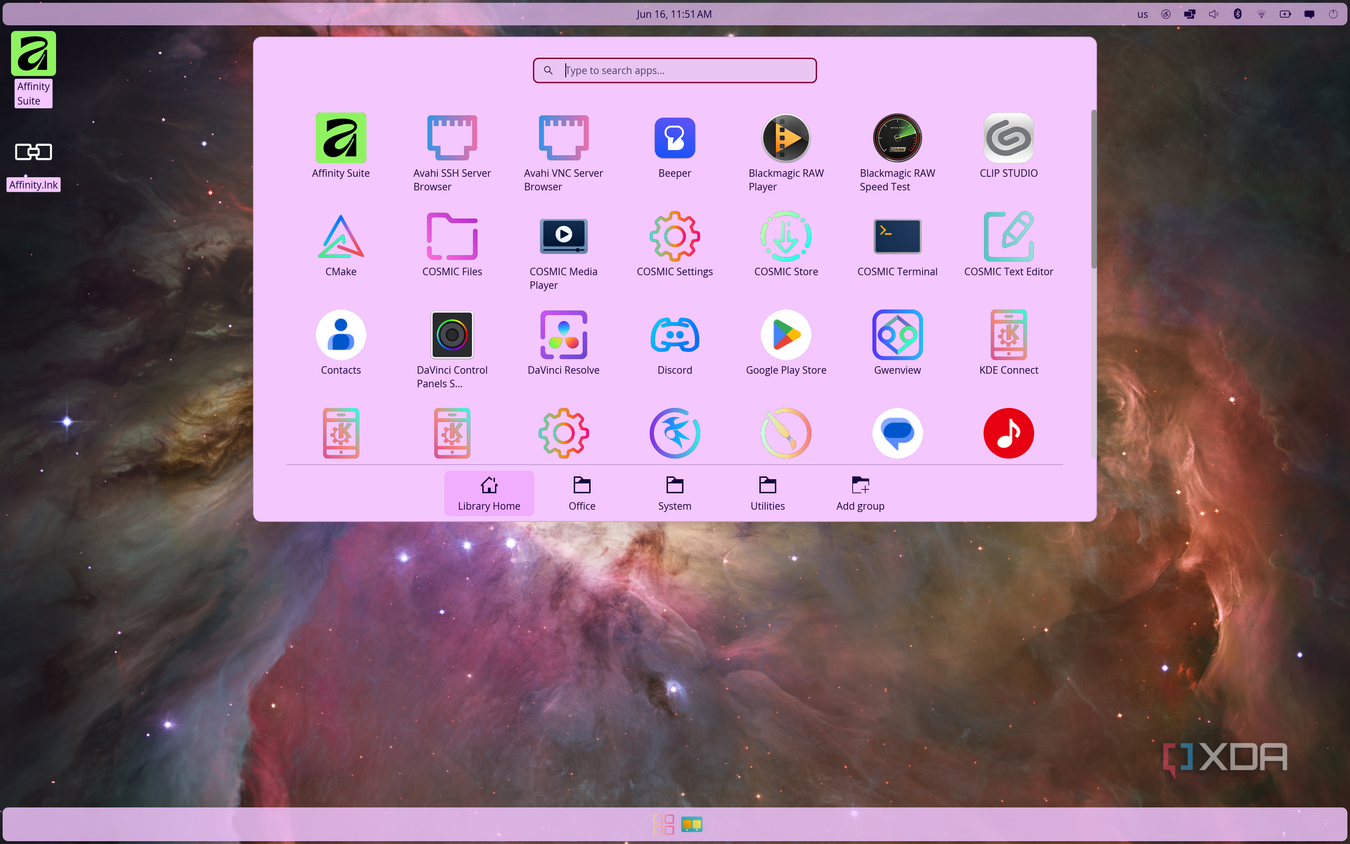This screenshot has width=1350, height=844.
Task: Open the battery status menu
Action: point(1285,14)
